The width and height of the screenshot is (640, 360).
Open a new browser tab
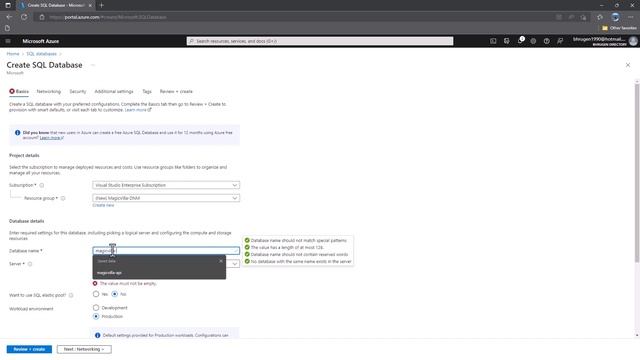102,5
